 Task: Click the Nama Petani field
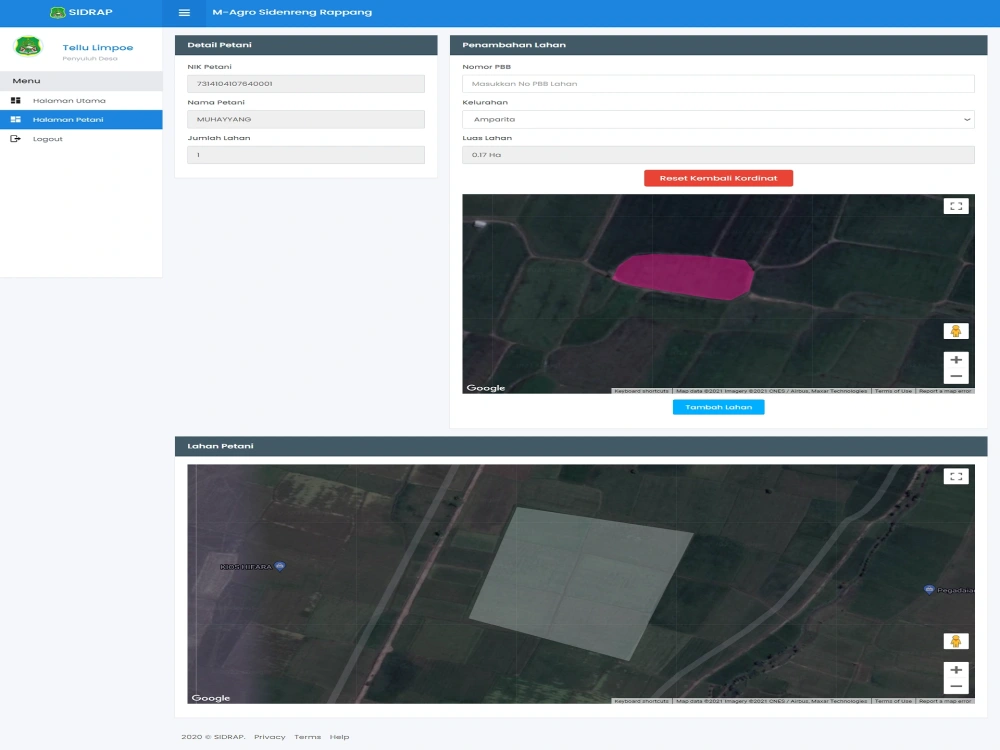[x=306, y=119]
